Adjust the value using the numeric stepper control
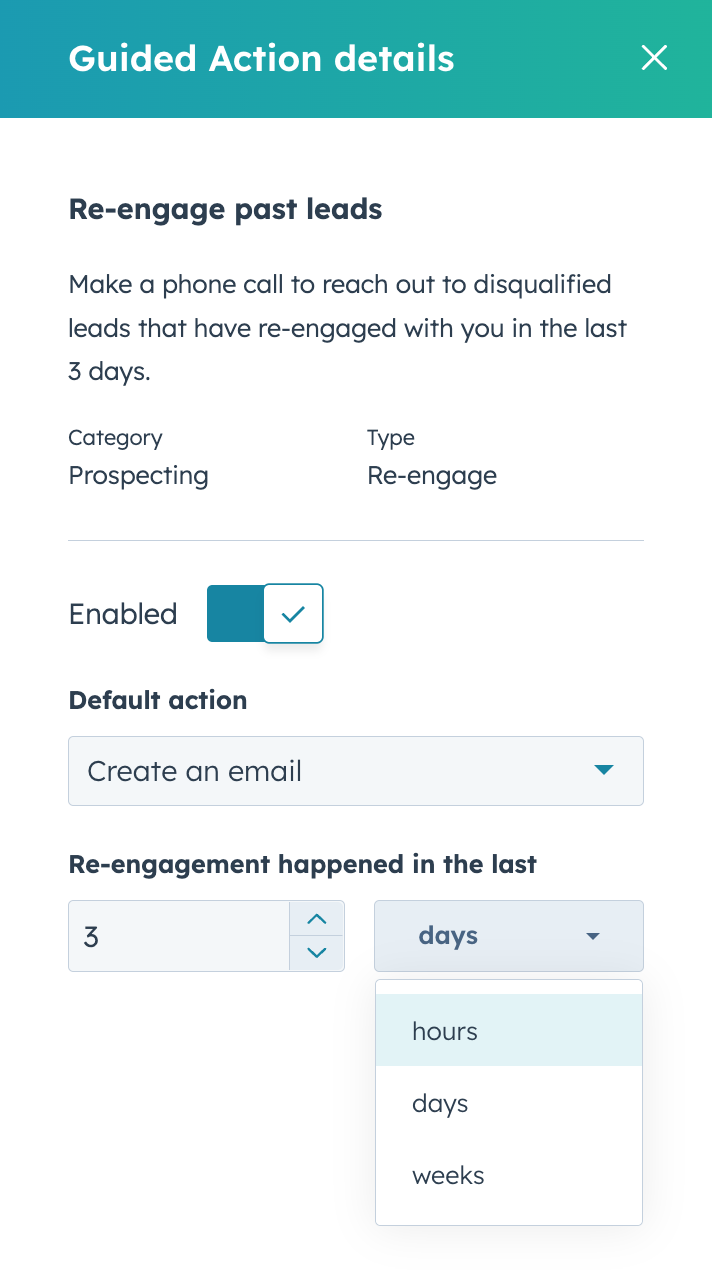Viewport: 712px width, 1270px height. 317,936
